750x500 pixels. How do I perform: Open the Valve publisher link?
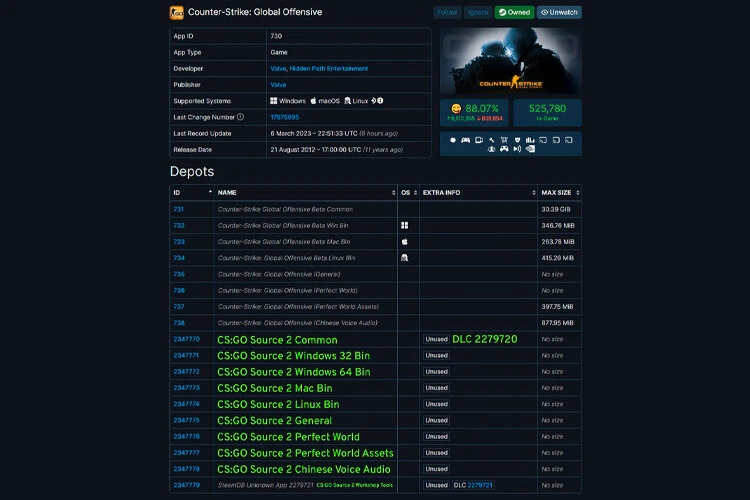click(x=278, y=85)
